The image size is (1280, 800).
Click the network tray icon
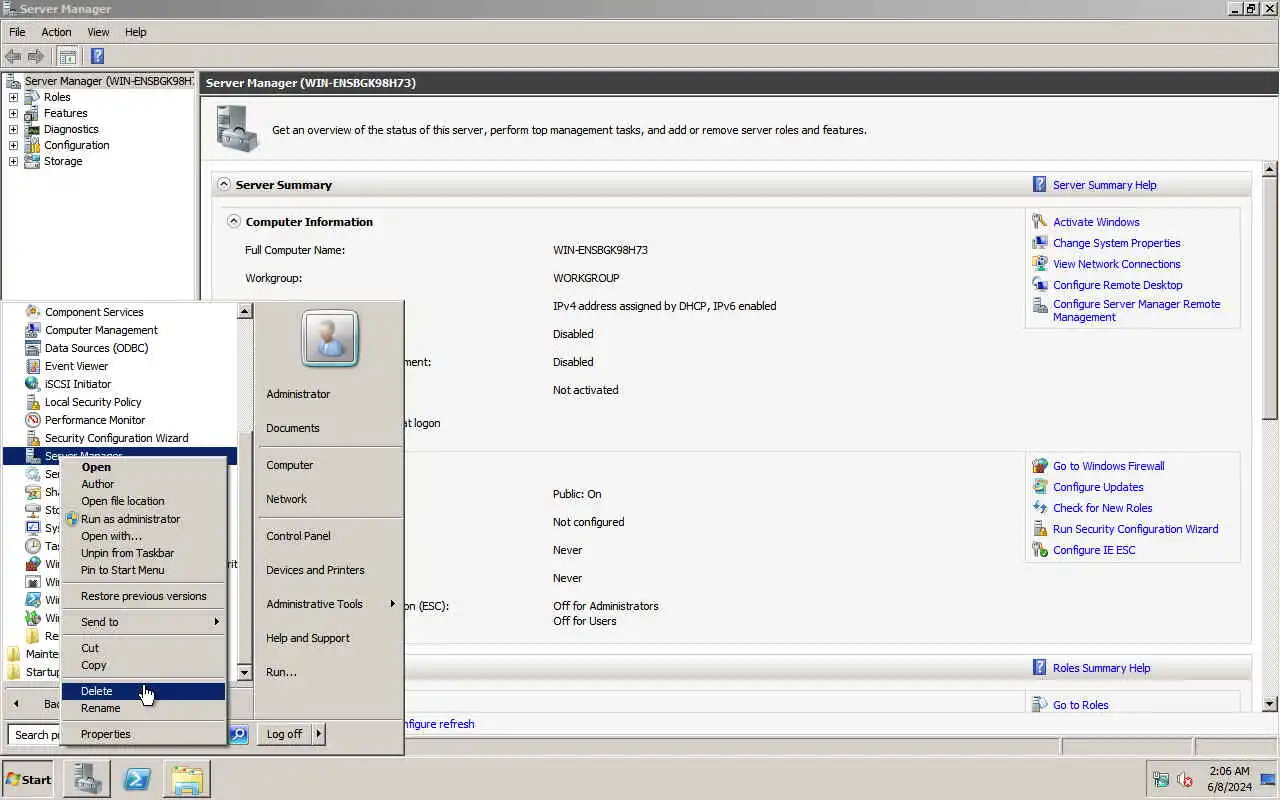click(1161, 780)
